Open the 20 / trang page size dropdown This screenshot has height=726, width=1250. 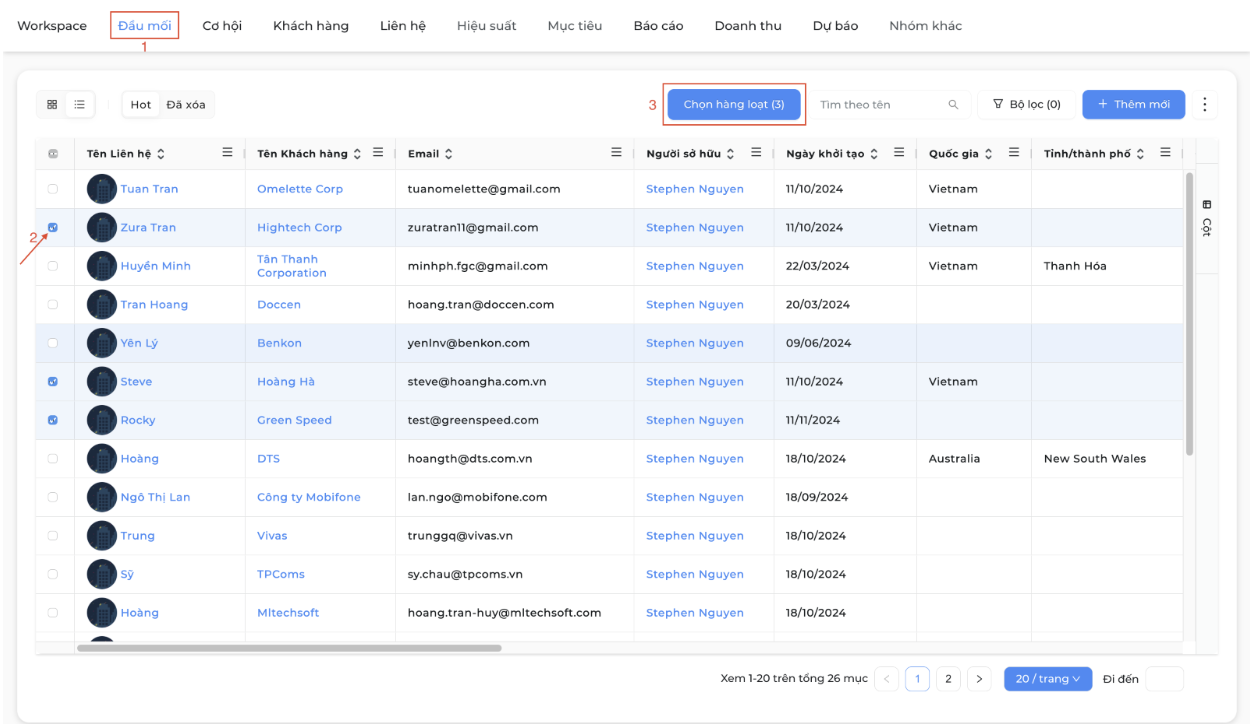[x=1048, y=679]
